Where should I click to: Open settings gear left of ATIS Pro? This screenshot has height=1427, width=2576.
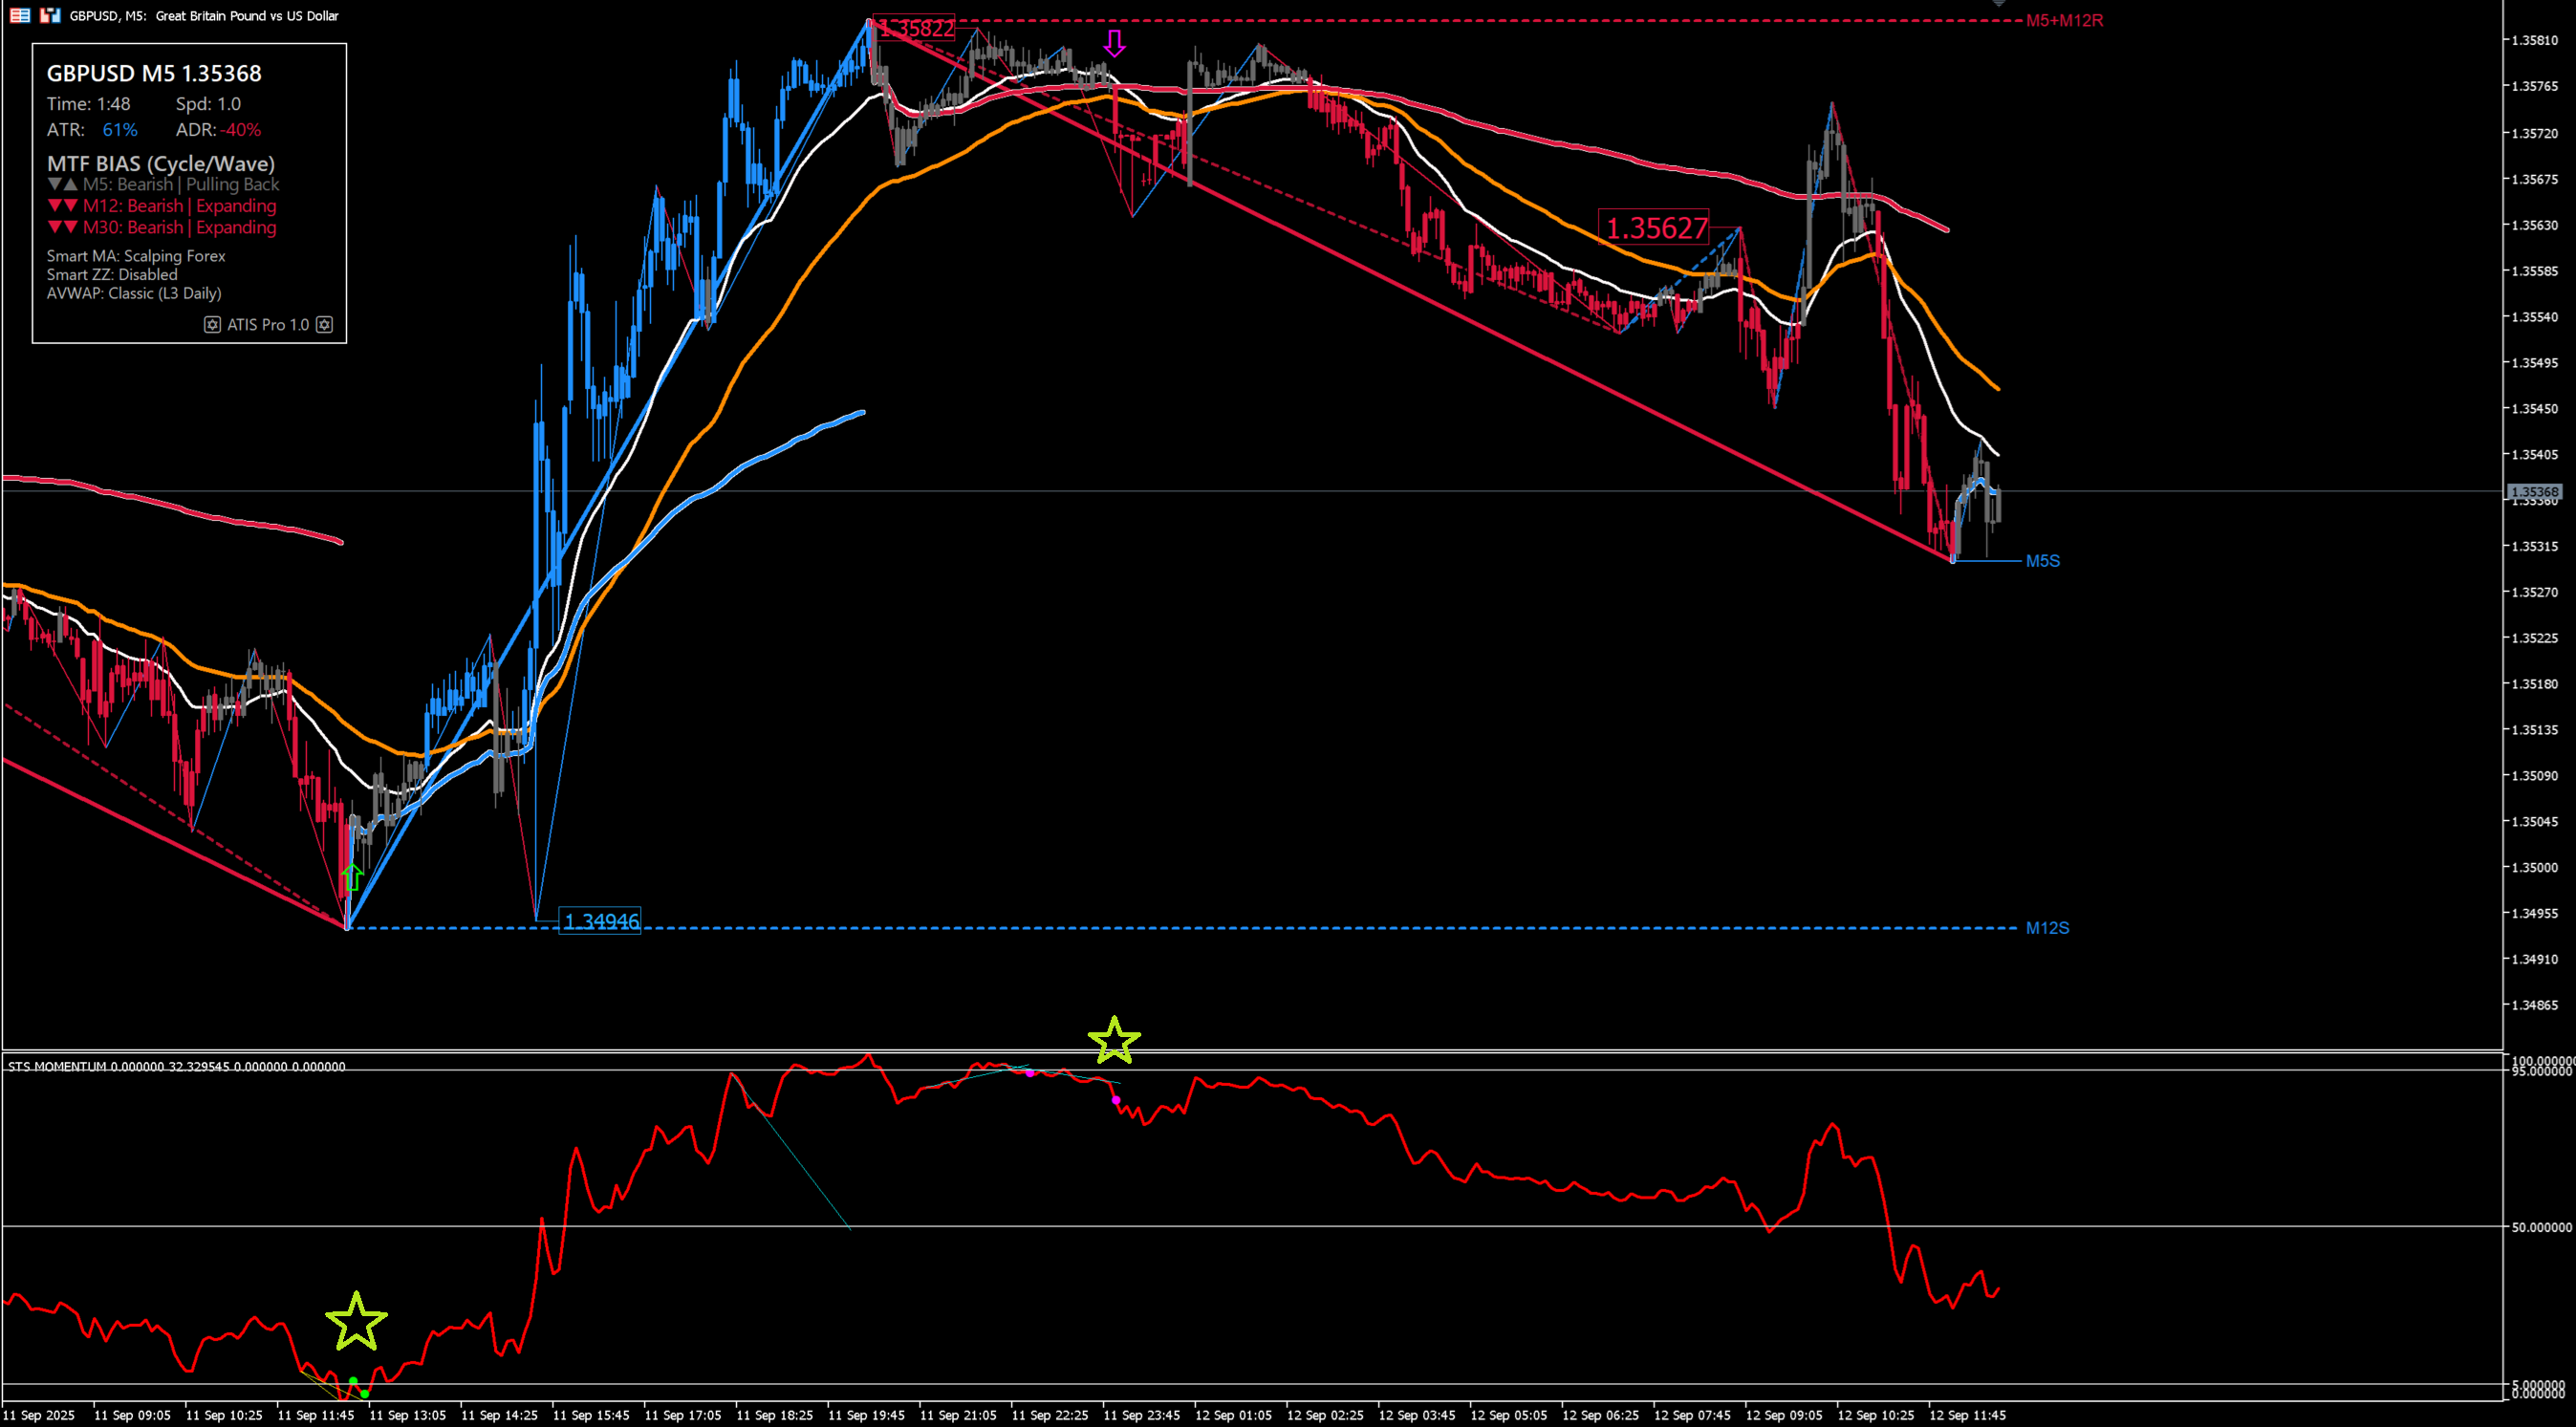point(212,325)
